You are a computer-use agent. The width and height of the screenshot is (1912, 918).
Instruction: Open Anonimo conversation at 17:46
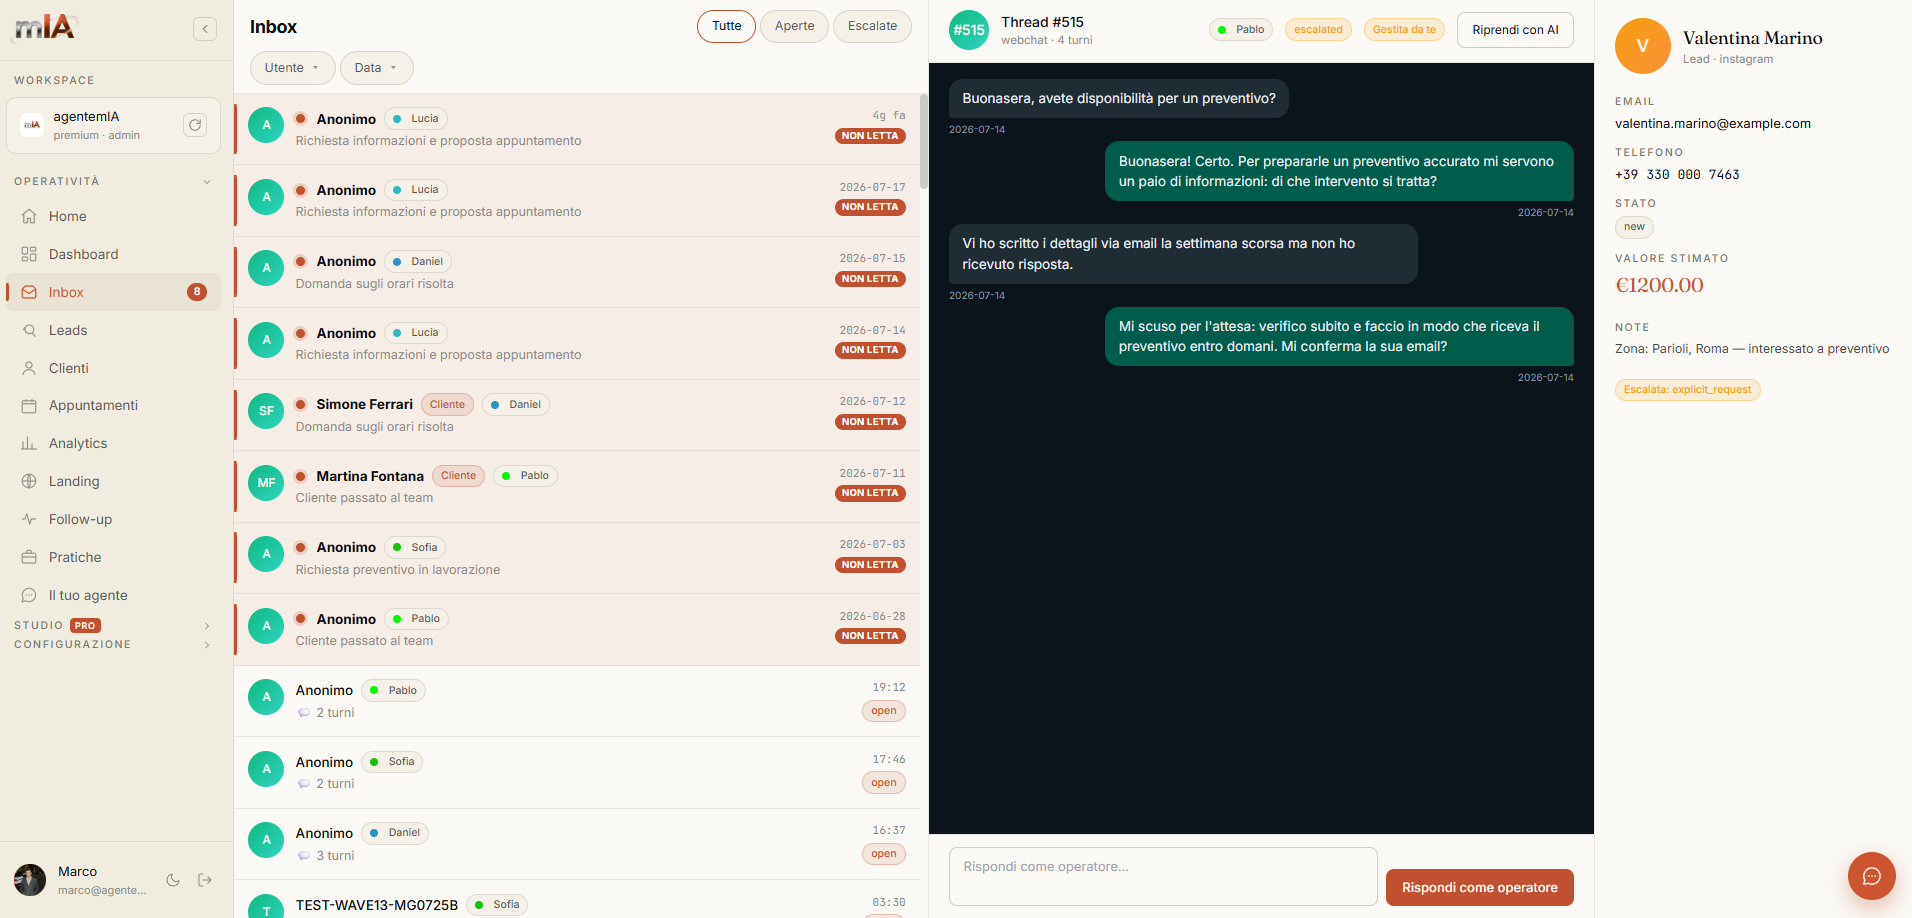coord(577,773)
